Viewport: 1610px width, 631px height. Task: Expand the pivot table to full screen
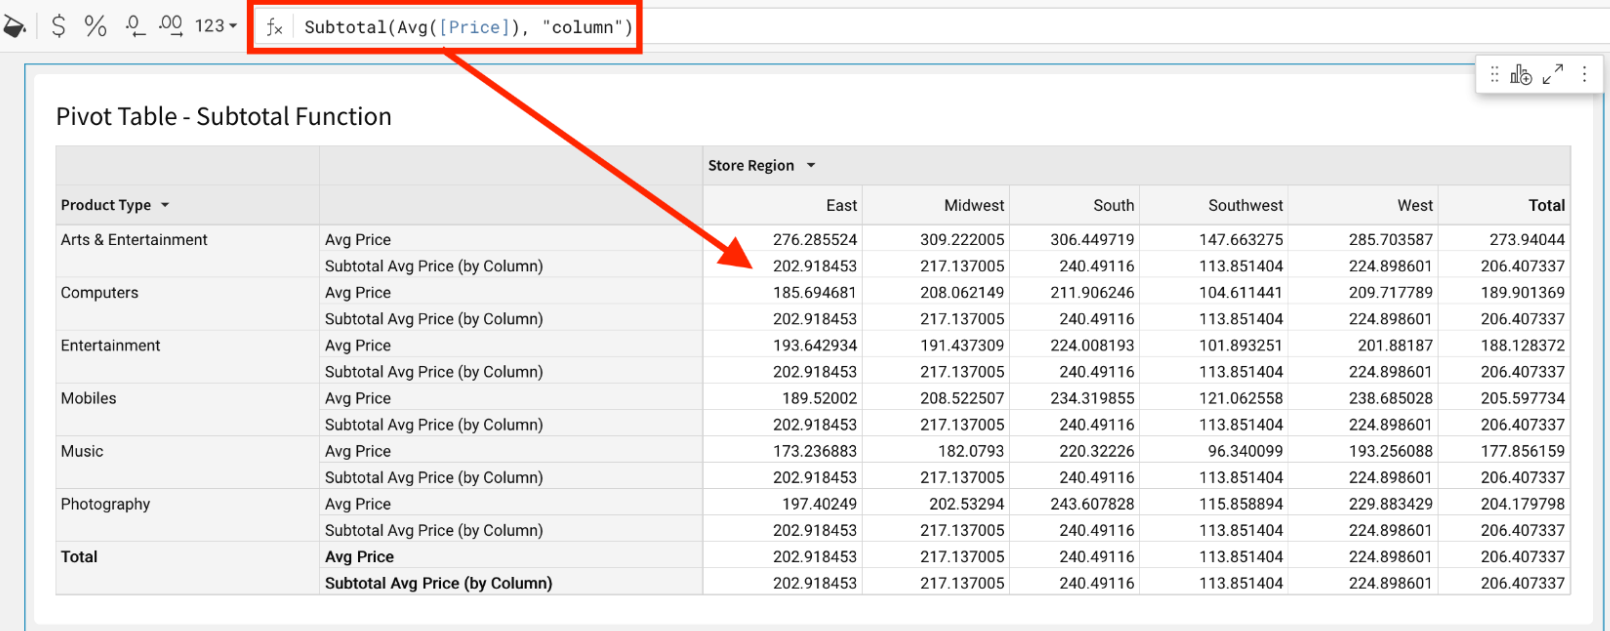(x=1553, y=75)
